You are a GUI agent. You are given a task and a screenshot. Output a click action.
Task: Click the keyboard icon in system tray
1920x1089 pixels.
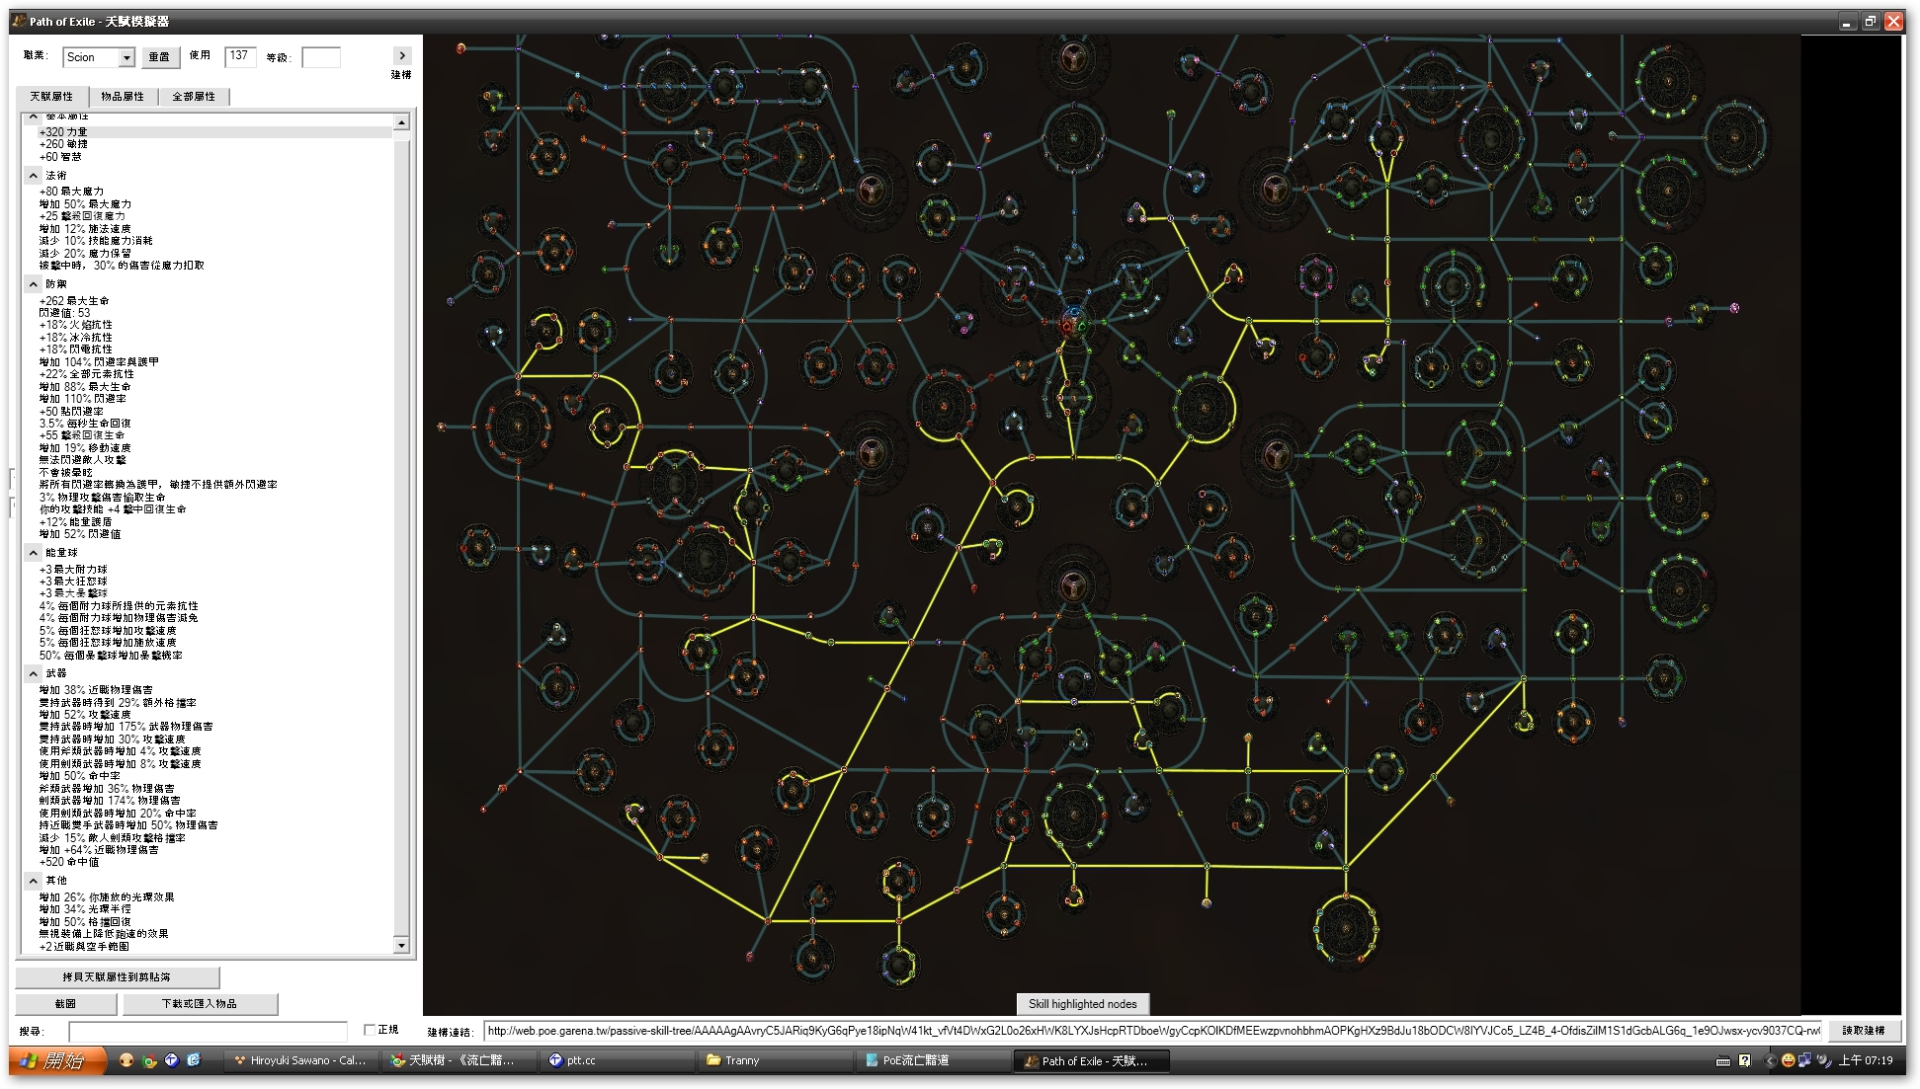click(1723, 1061)
